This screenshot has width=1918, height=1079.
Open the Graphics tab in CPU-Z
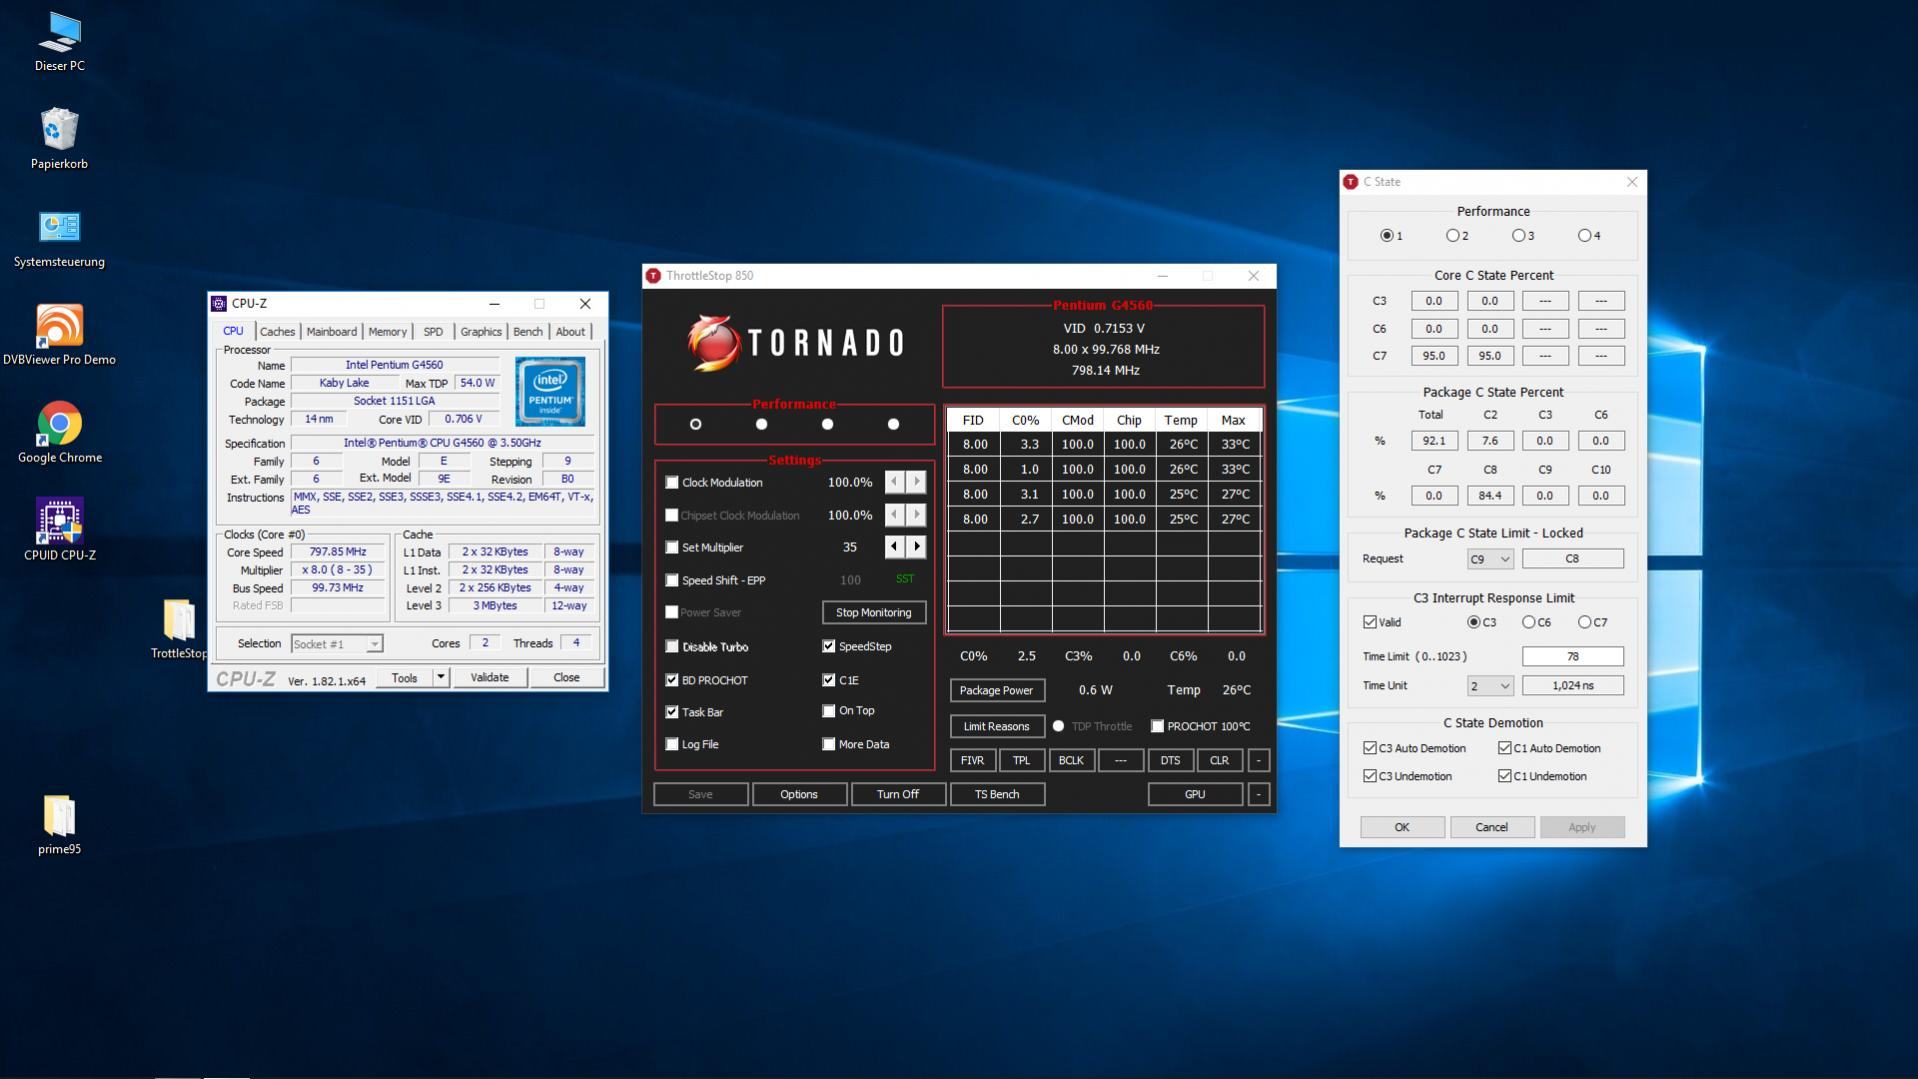480,332
